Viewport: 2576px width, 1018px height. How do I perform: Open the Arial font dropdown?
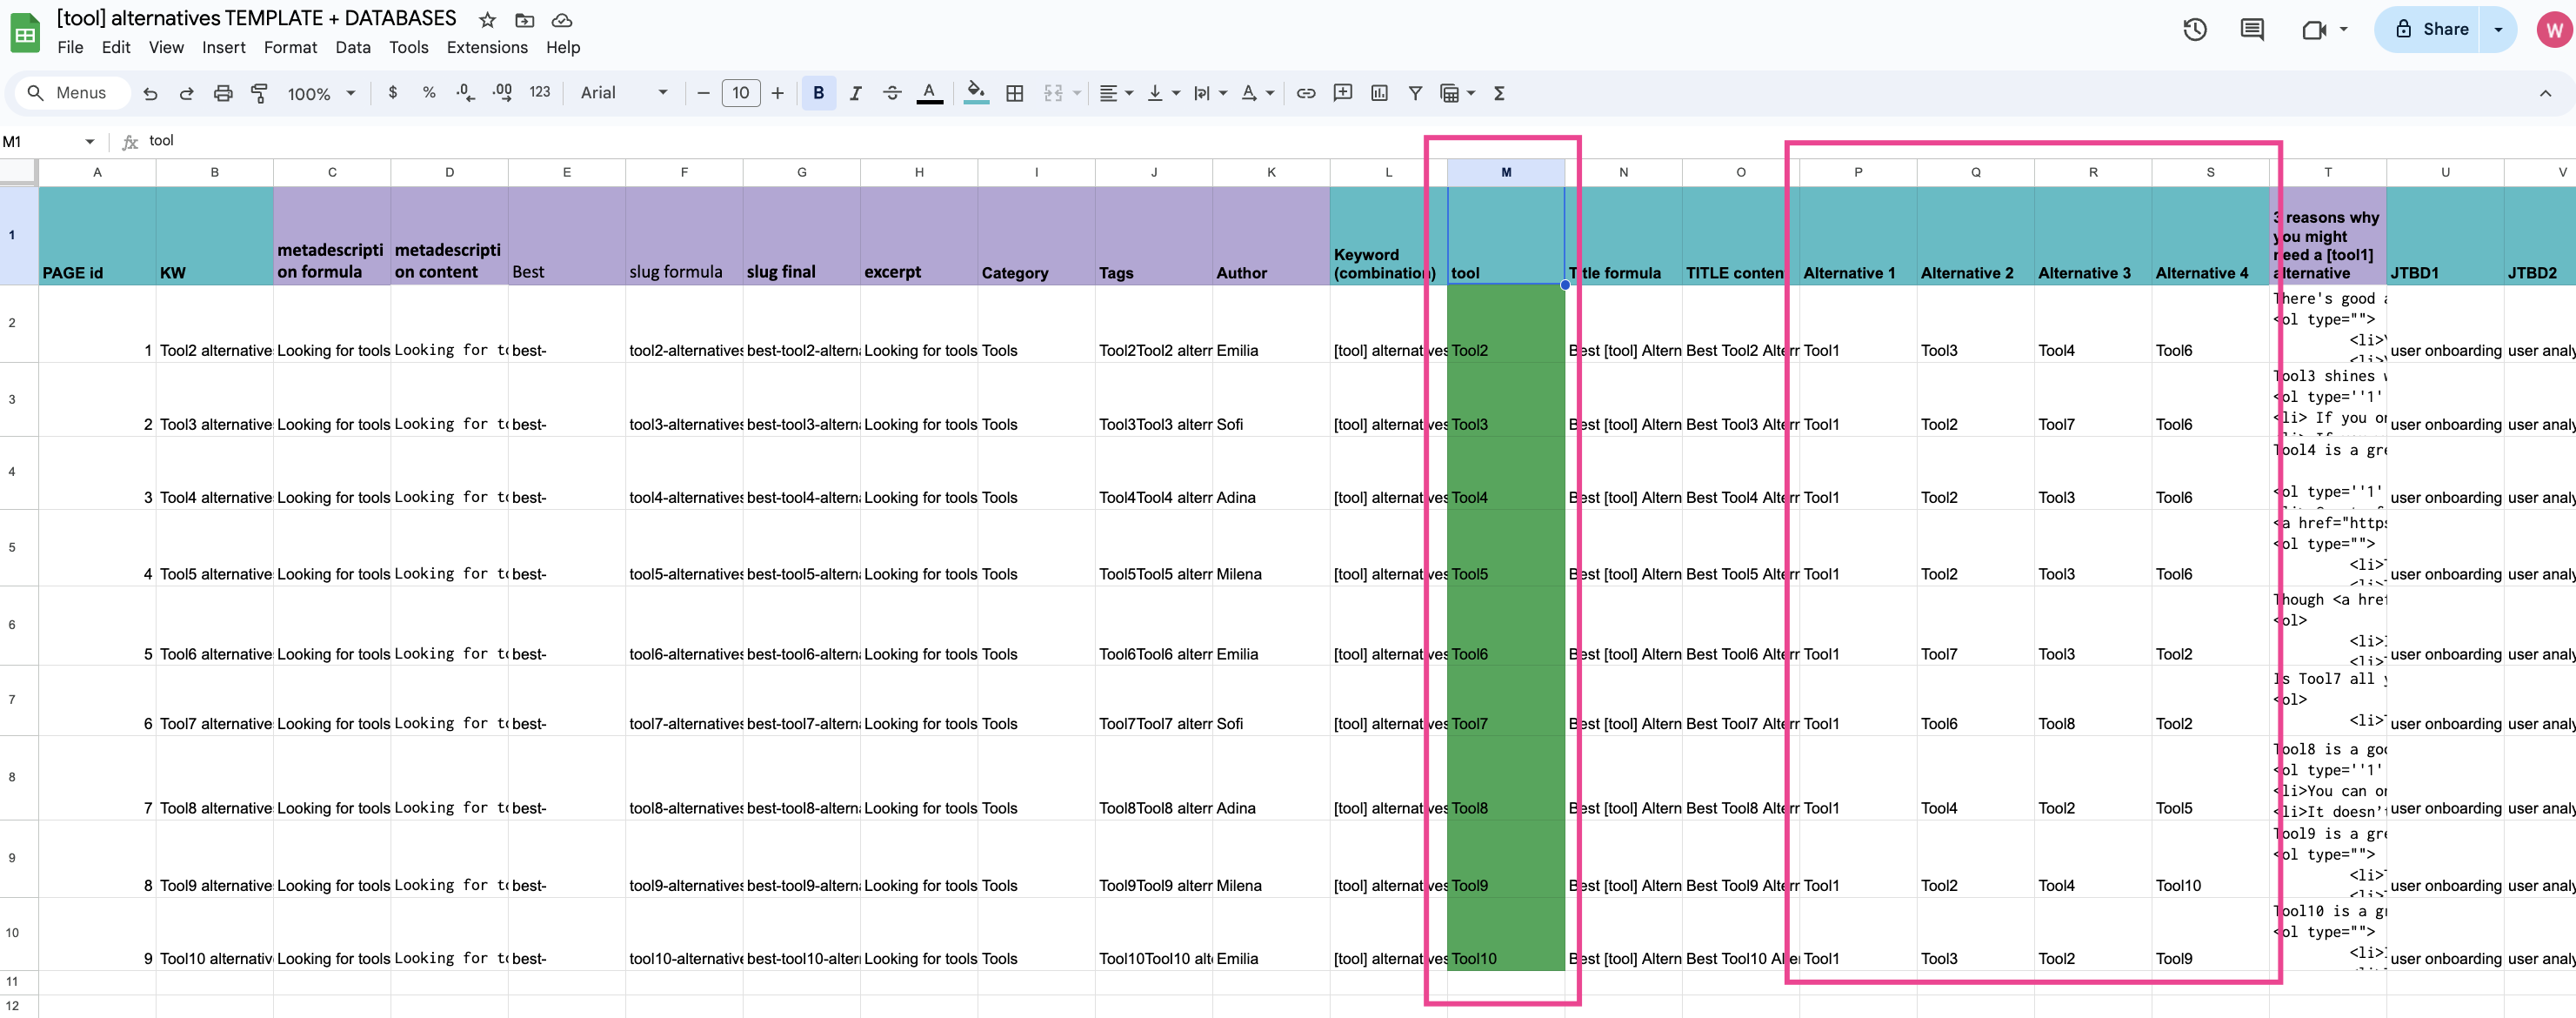[x=624, y=93]
